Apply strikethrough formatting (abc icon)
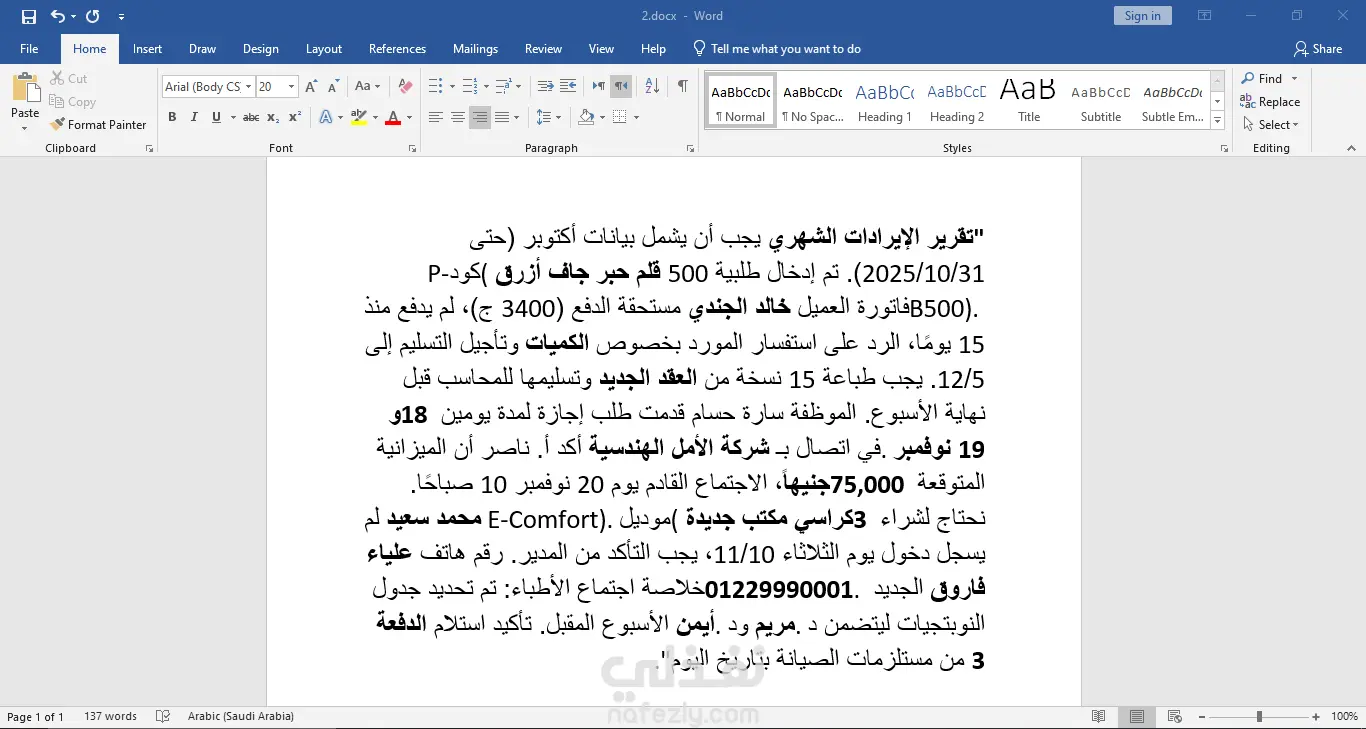The height and width of the screenshot is (729, 1366). click(251, 117)
